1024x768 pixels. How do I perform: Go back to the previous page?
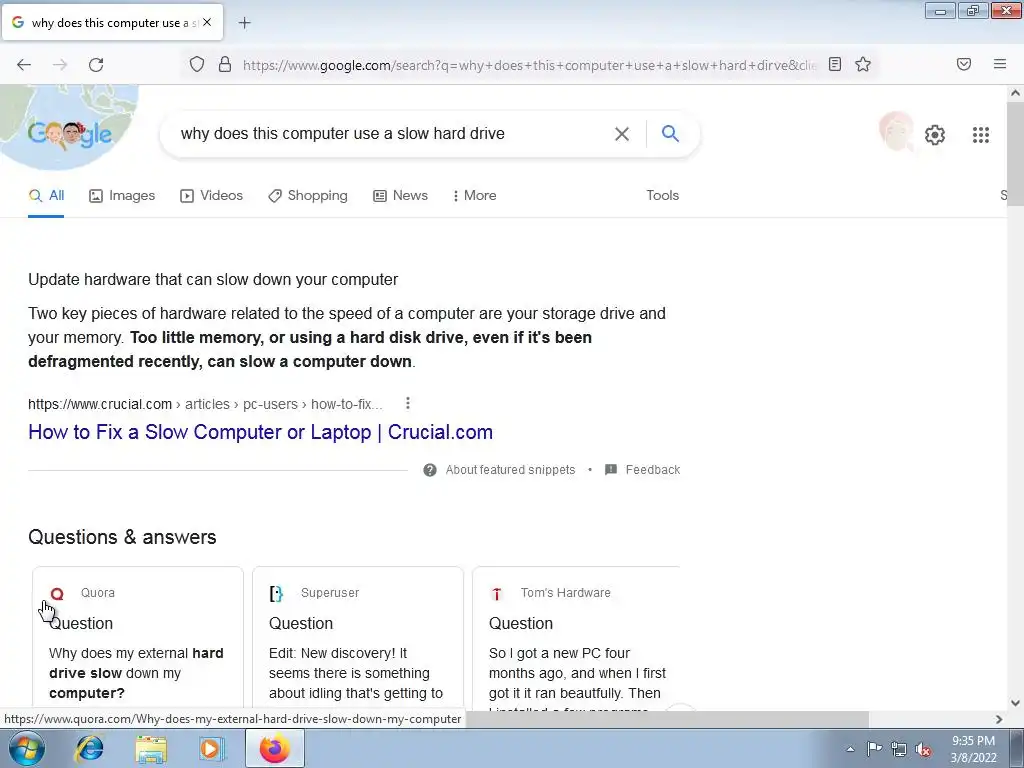pos(24,65)
